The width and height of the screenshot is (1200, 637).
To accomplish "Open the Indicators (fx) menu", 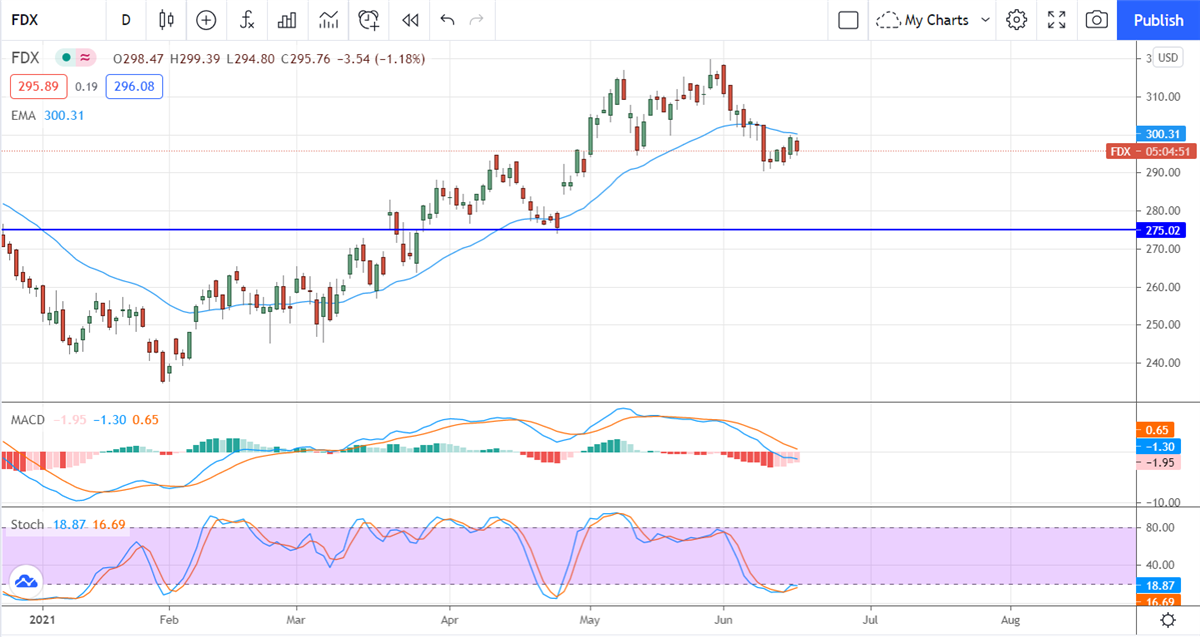I will click(246, 20).
